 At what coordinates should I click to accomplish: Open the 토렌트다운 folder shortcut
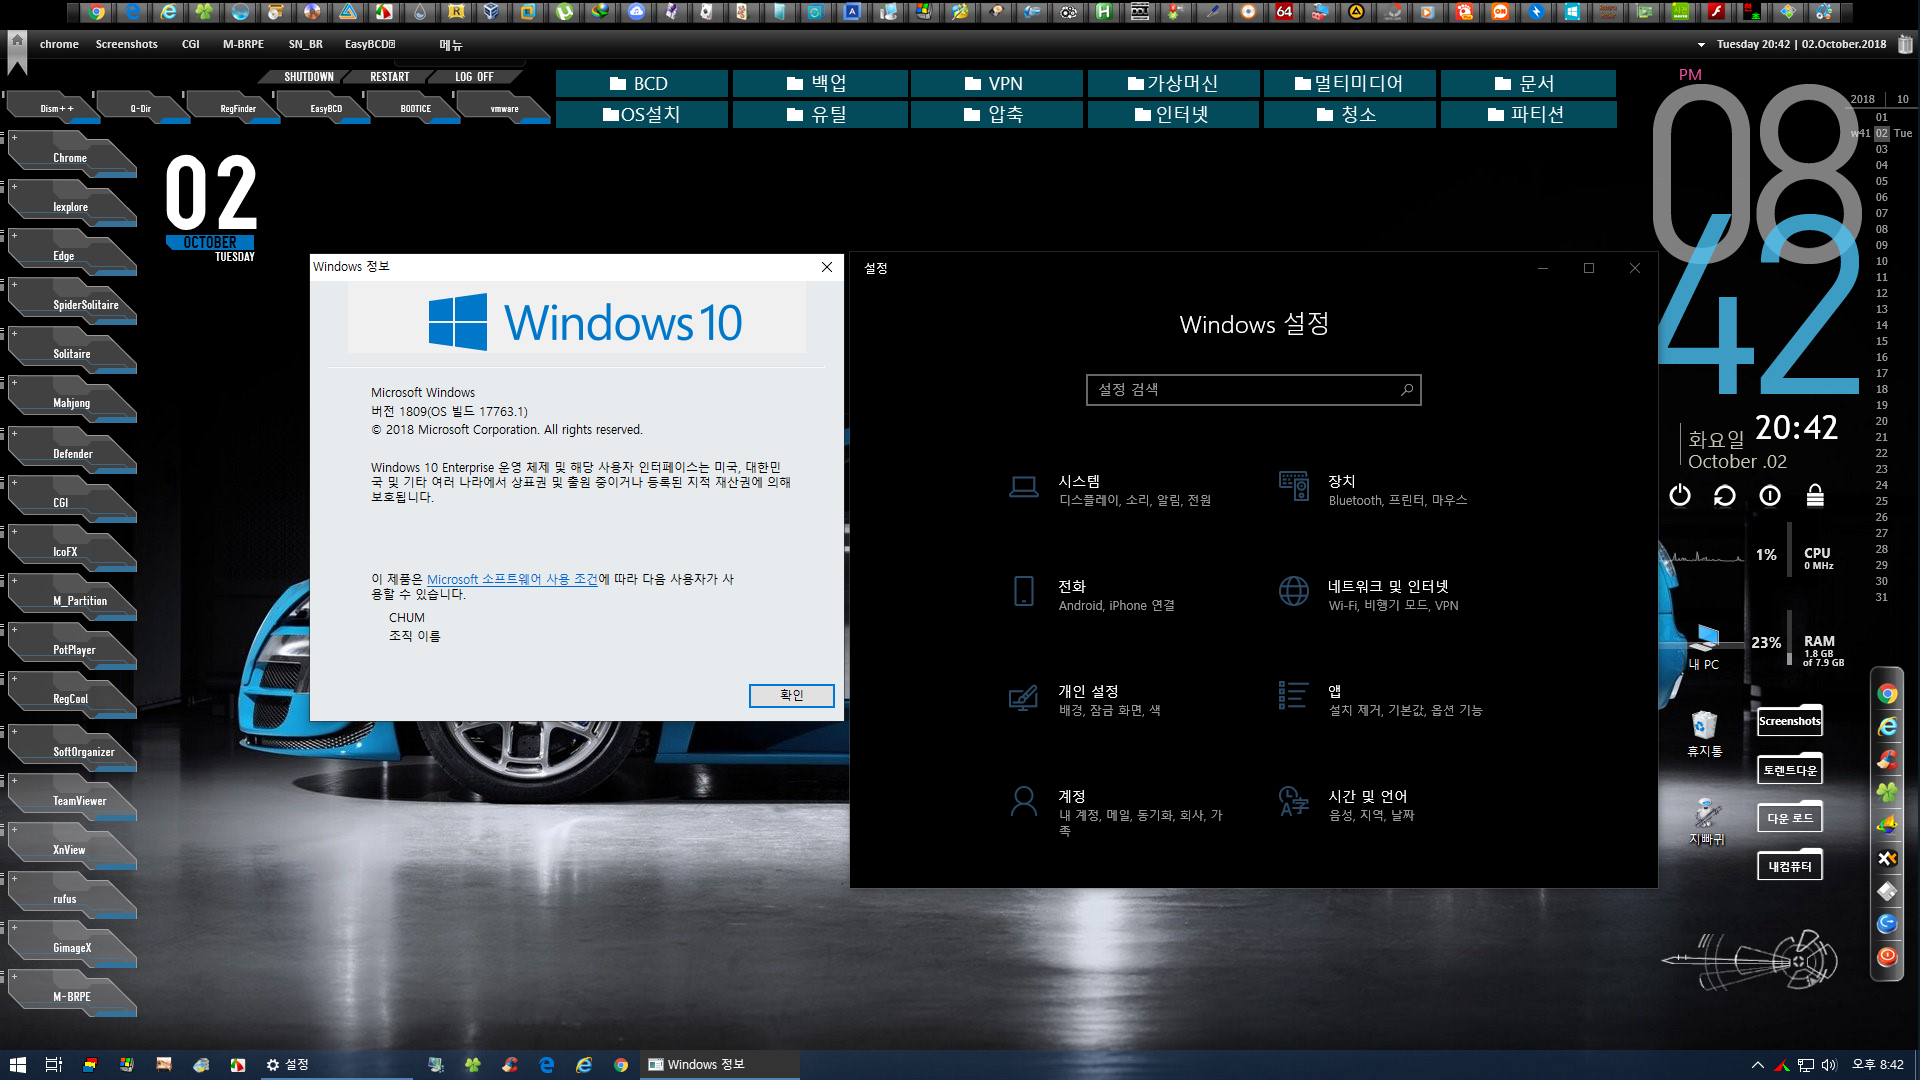[x=1790, y=770]
